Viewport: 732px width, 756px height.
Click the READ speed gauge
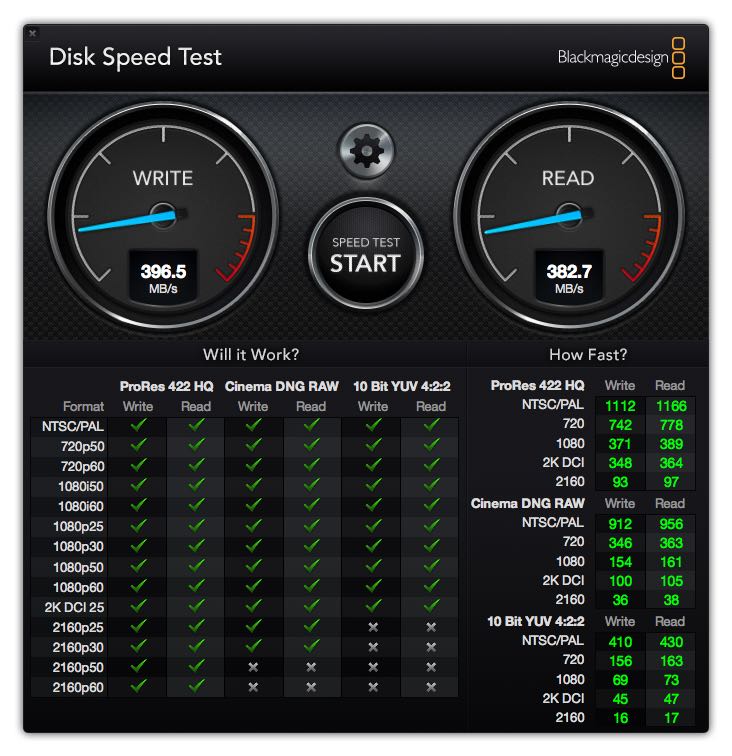569,216
